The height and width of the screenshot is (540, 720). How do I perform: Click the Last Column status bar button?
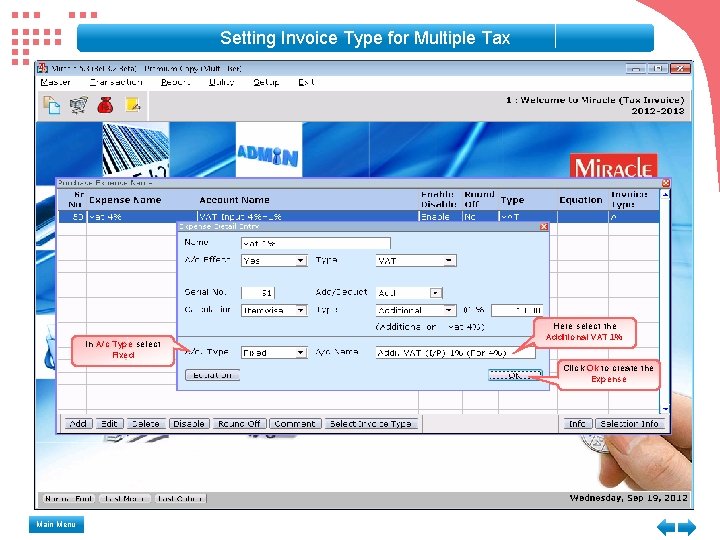(180, 498)
